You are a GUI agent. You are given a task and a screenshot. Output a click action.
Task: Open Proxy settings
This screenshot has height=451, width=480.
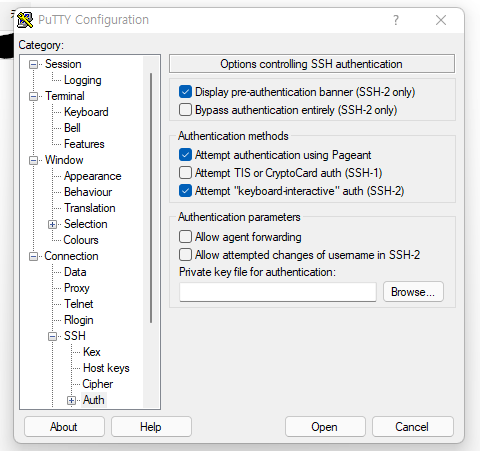77,288
